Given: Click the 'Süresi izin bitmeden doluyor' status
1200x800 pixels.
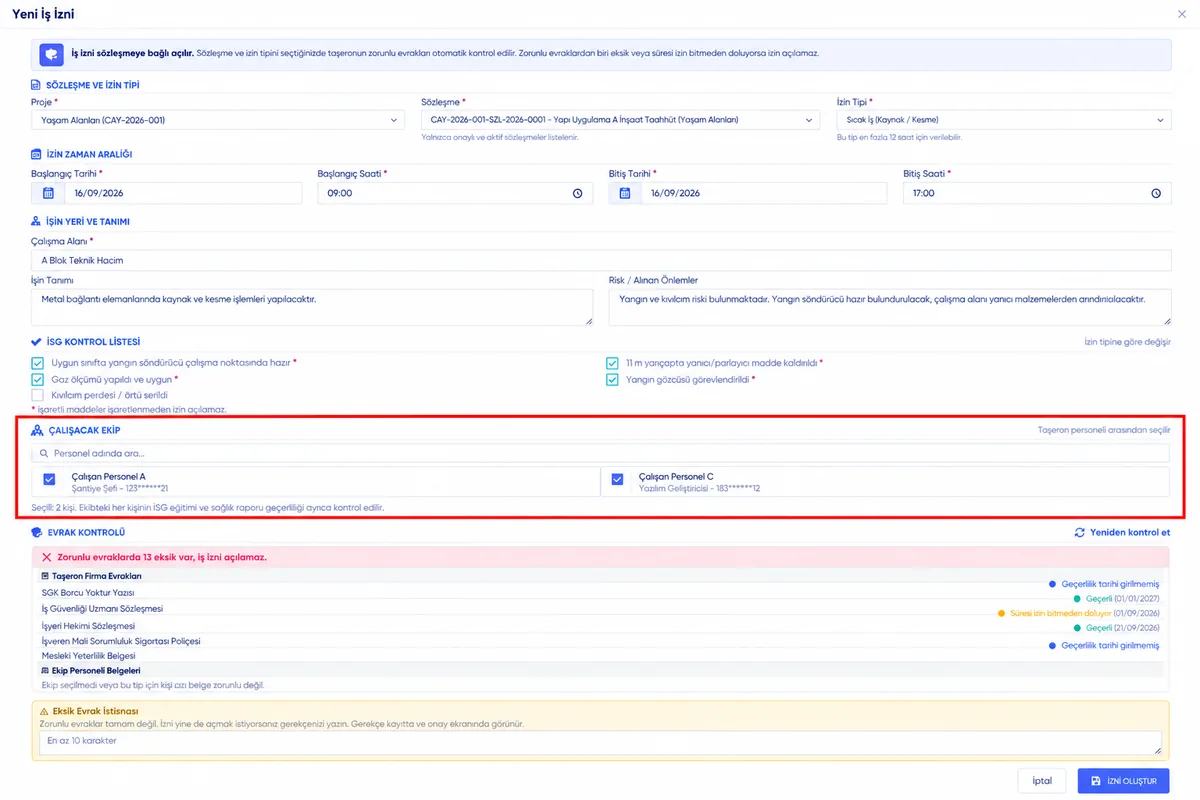Looking at the screenshot, I should tap(1079, 613).
